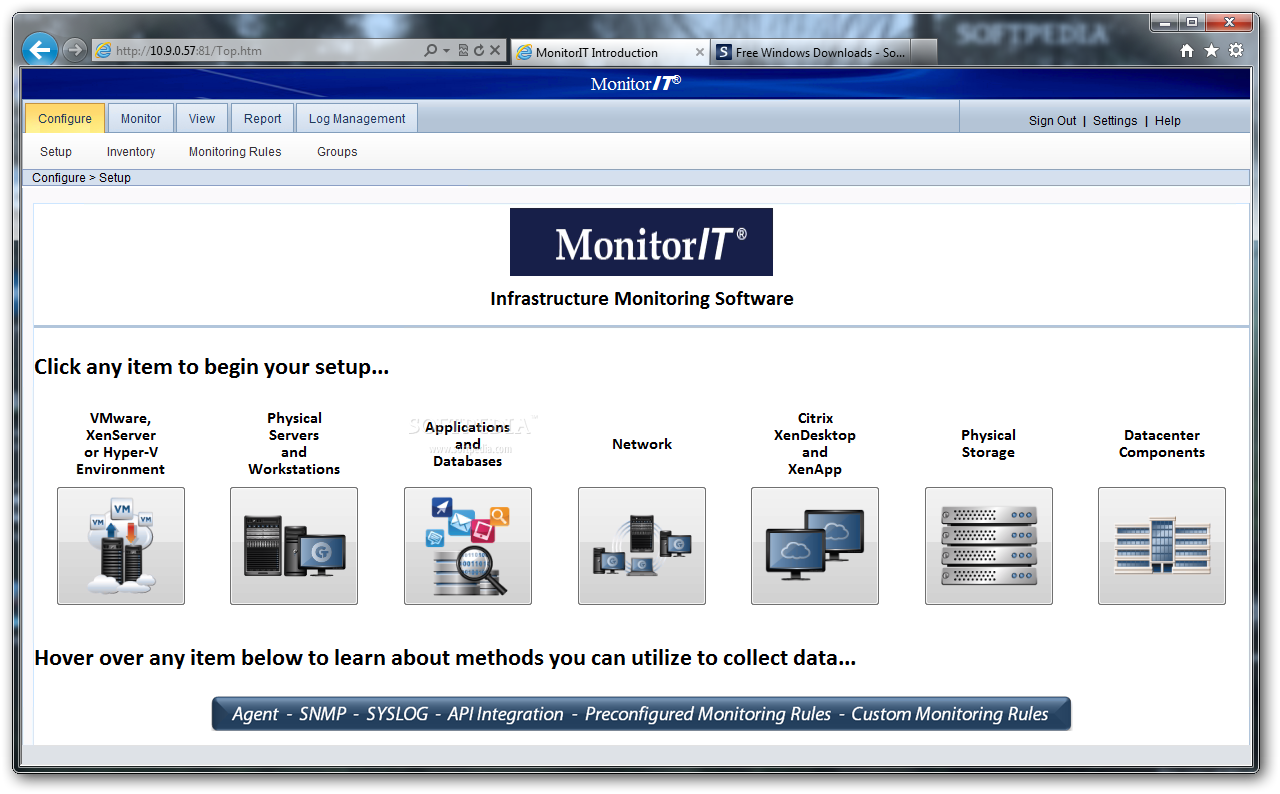Click the browser forward arrow

[x=74, y=50]
